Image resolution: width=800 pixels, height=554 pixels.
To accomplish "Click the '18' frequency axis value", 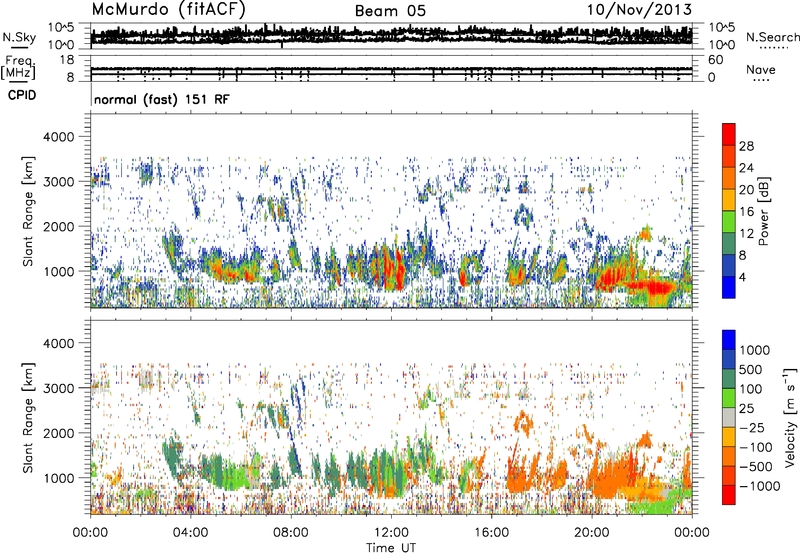I will [x=67, y=60].
